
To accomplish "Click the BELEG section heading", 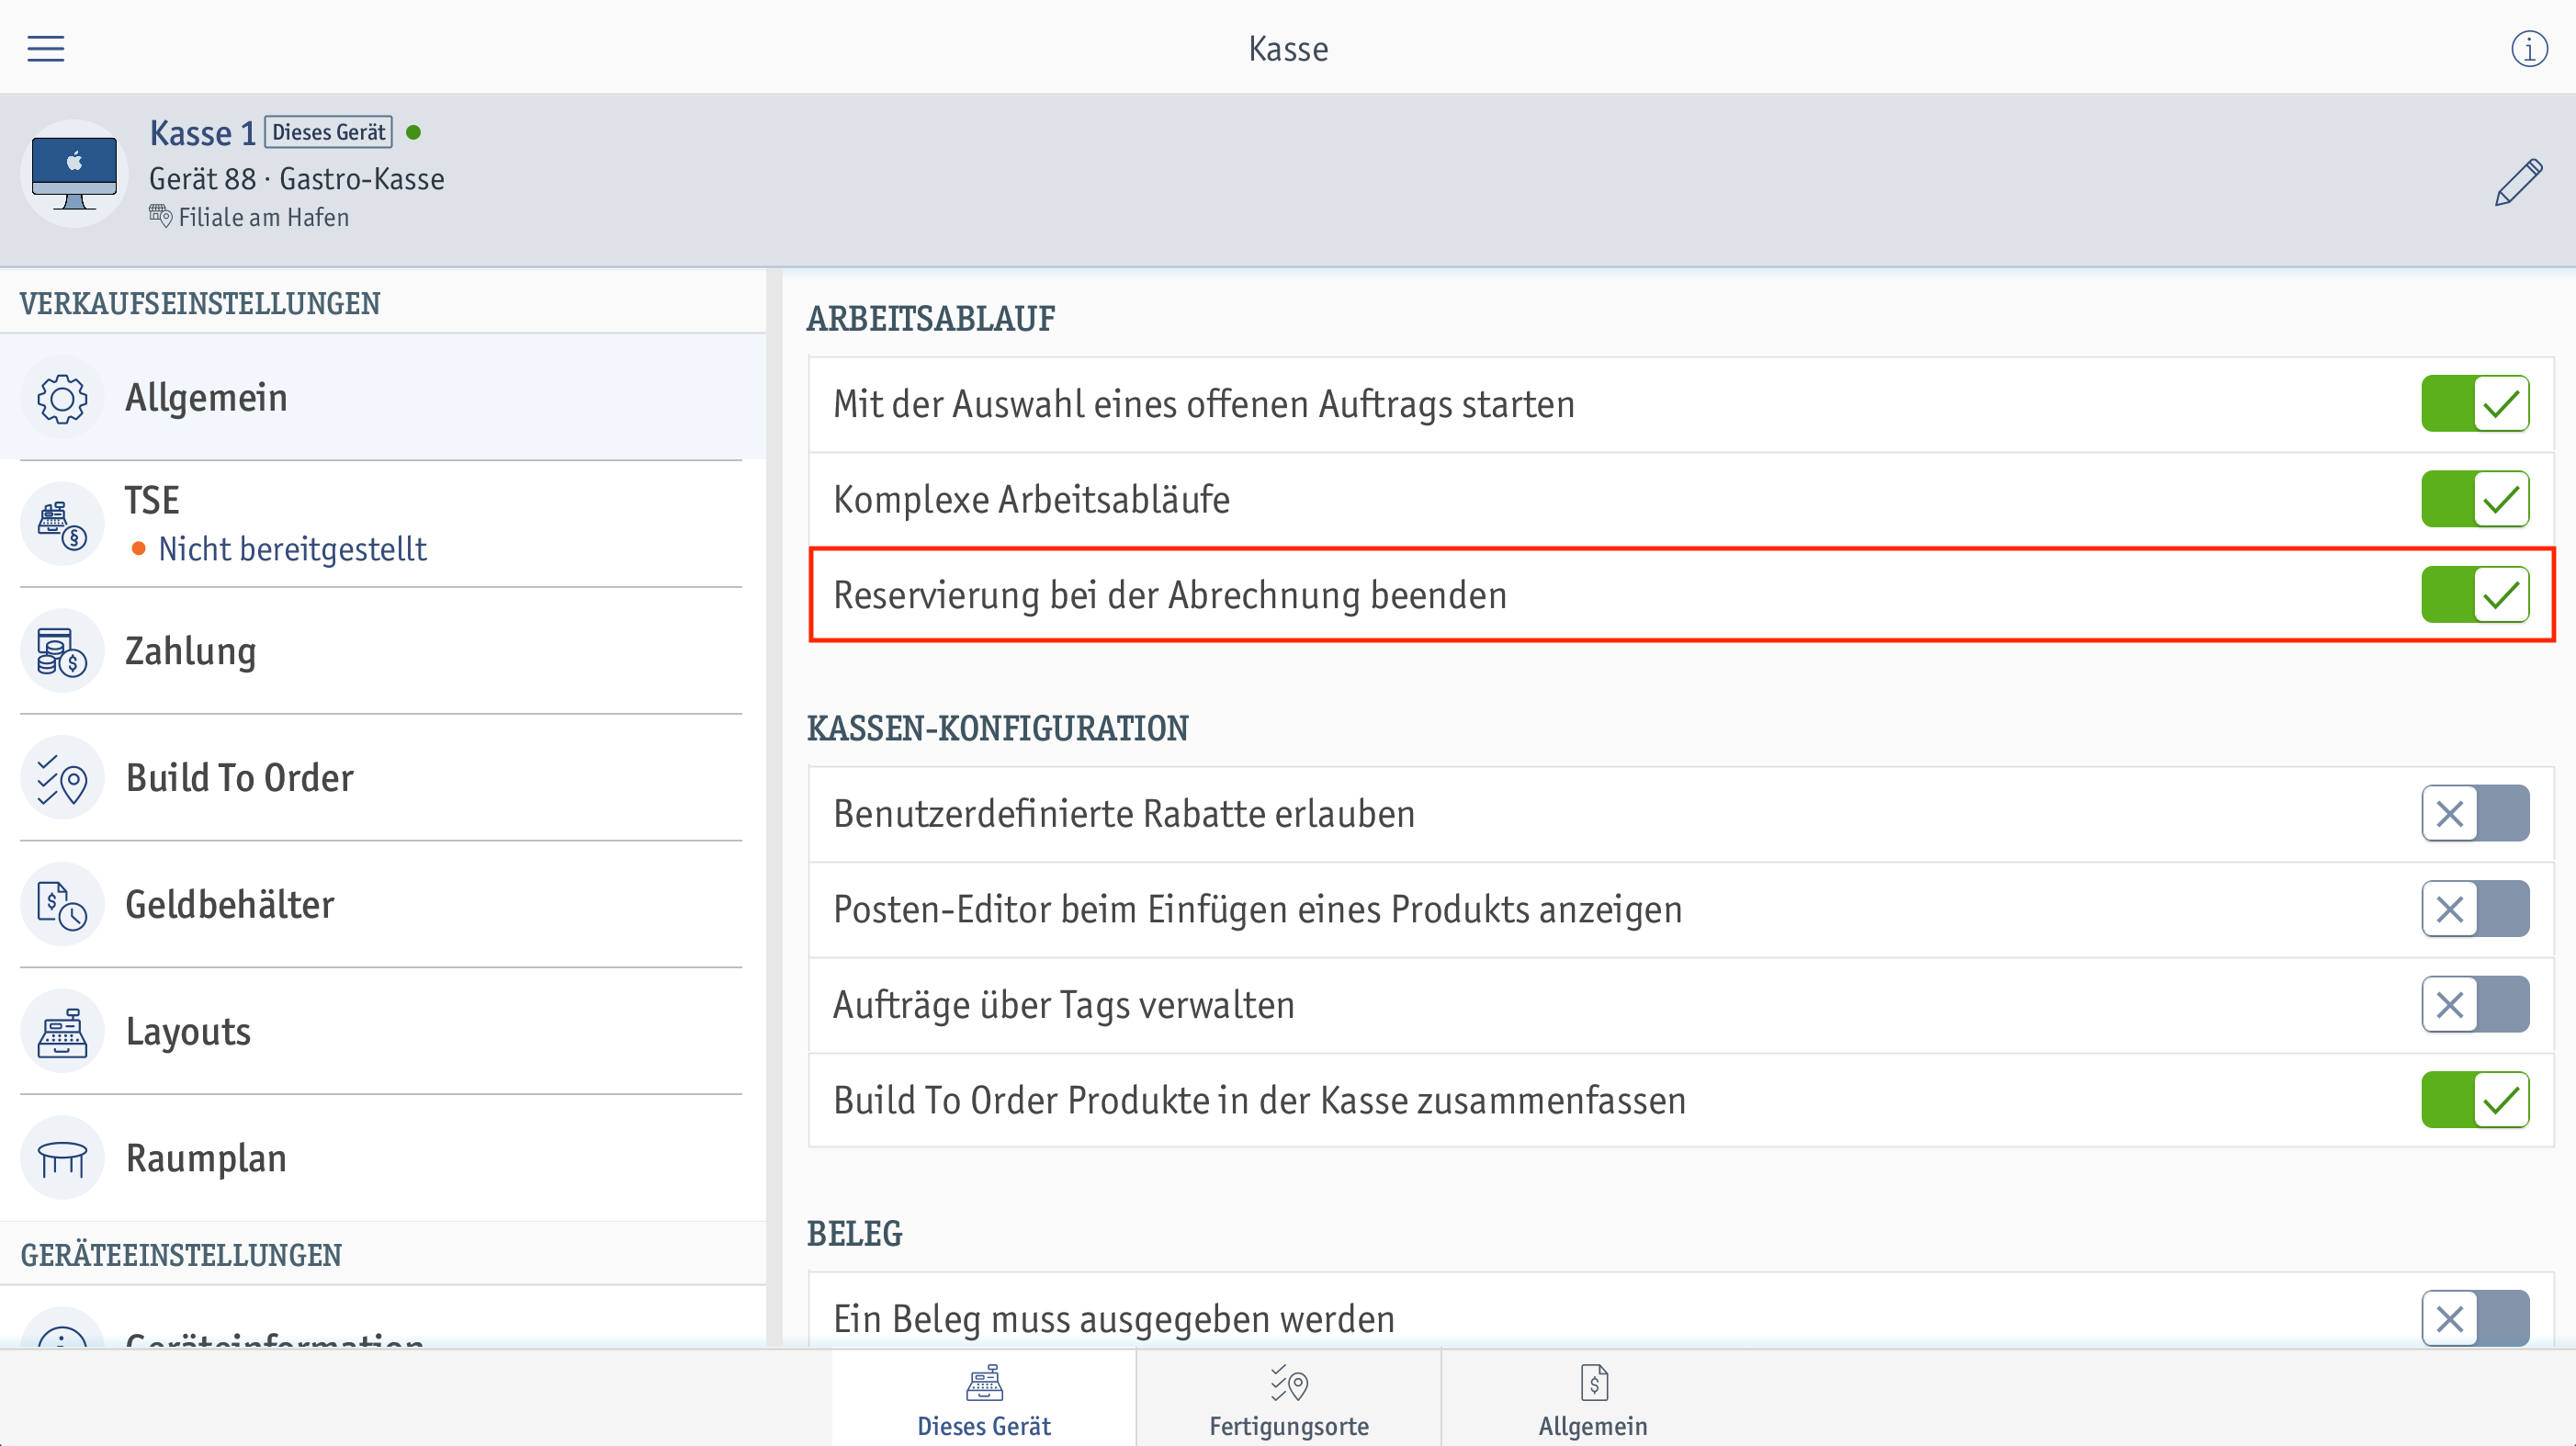I will coord(855,1234).
